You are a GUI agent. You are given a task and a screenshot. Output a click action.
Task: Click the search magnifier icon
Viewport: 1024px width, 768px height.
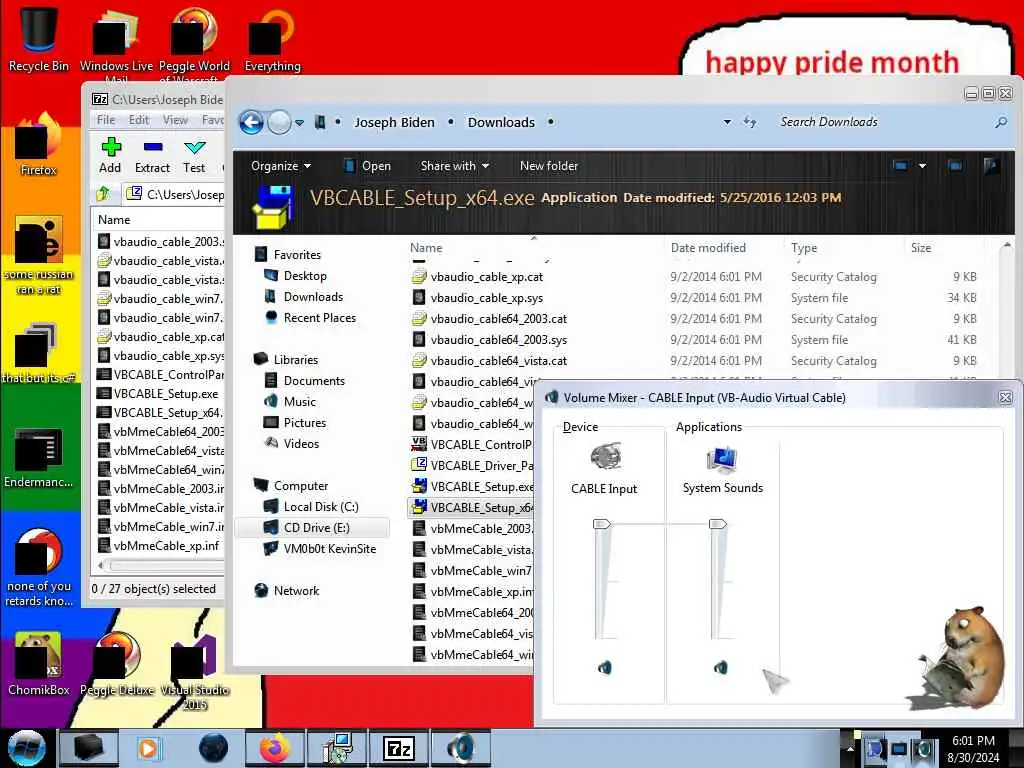[1000, 122]
